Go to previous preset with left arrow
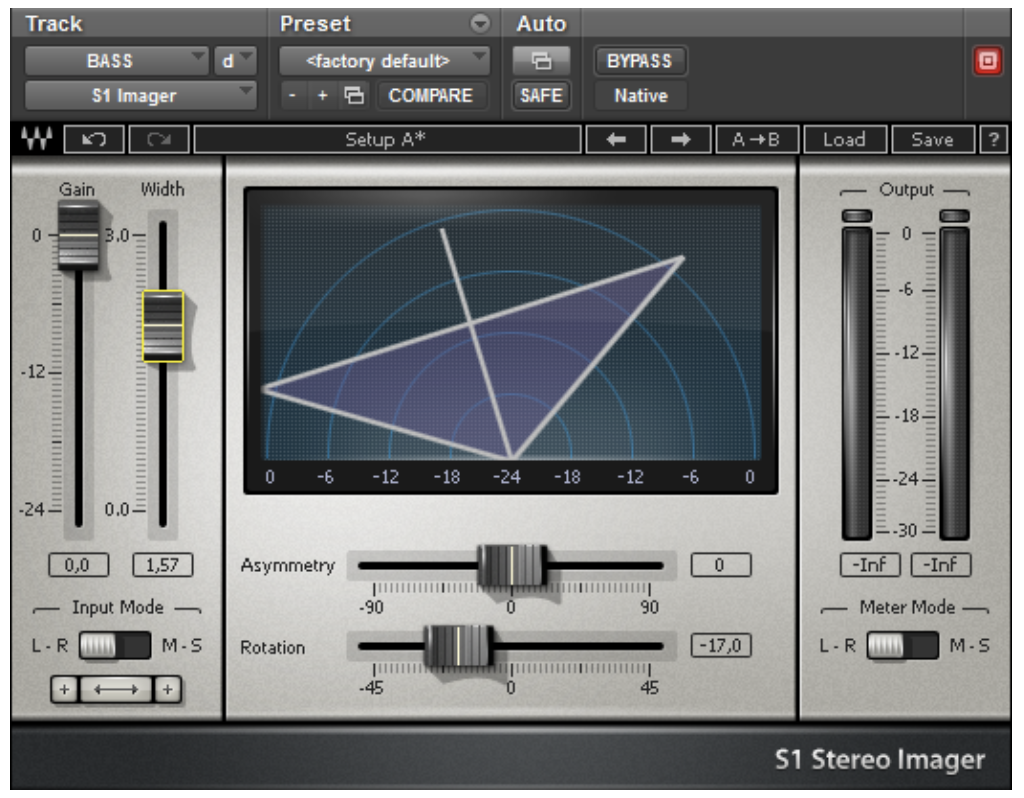Image resolution: width=1024 pixels, height=798 pixels. 616,140
